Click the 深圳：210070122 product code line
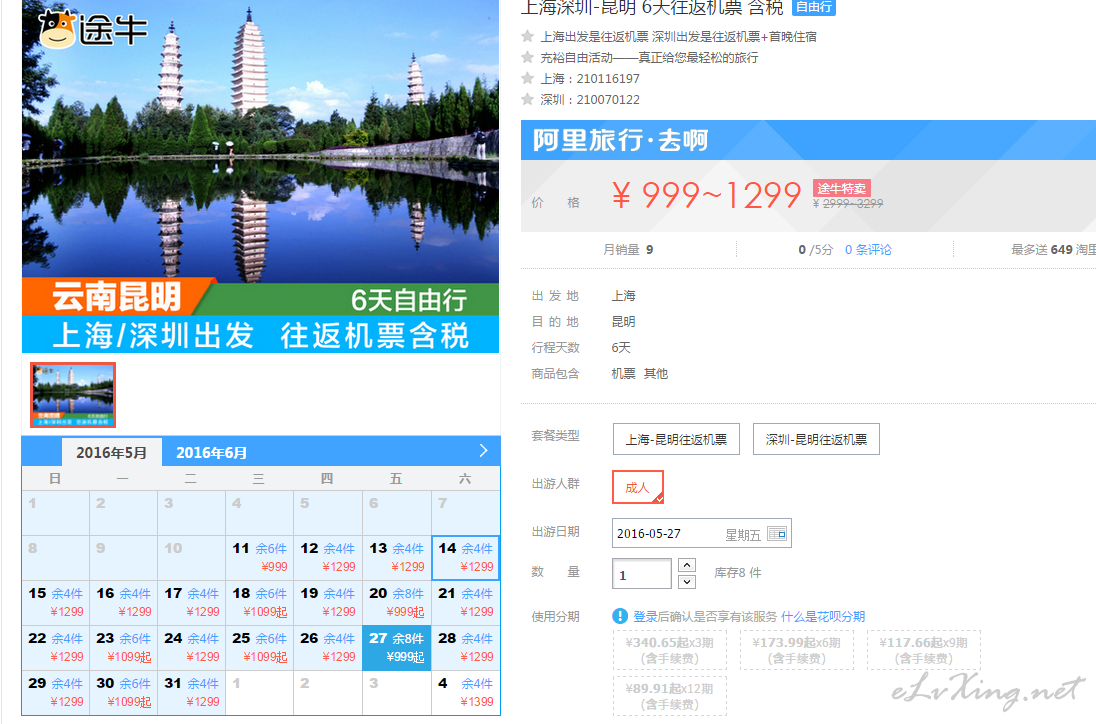 pyautogui.click(x=589, y=99)
